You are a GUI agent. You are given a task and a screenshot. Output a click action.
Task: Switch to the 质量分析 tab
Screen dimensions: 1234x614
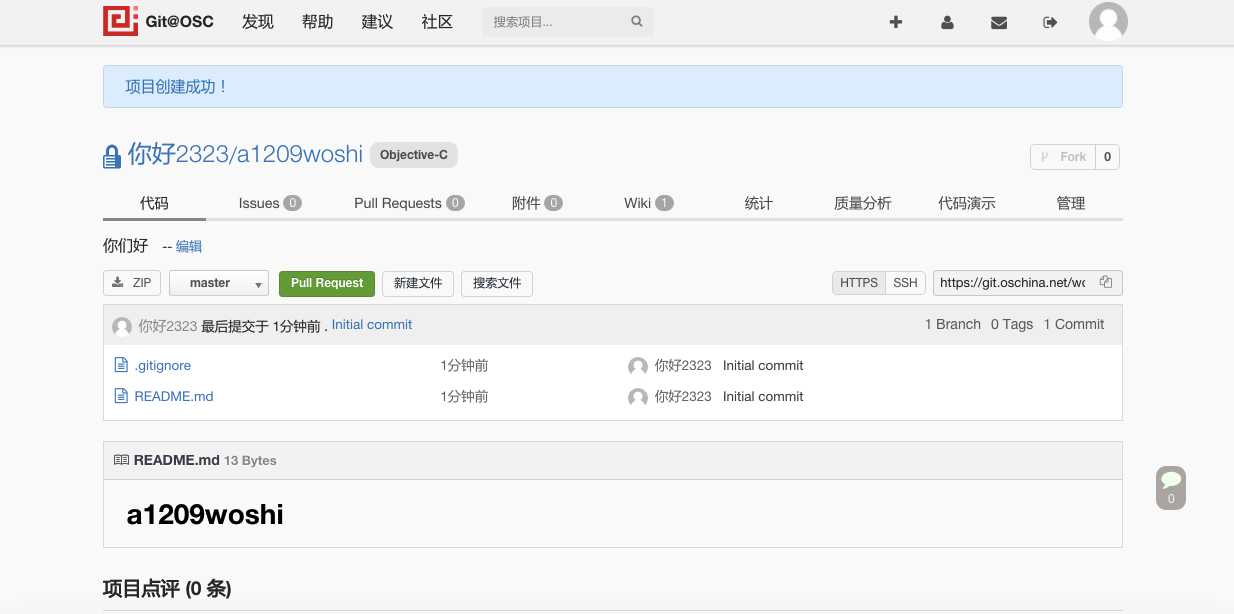coord(863,203)
